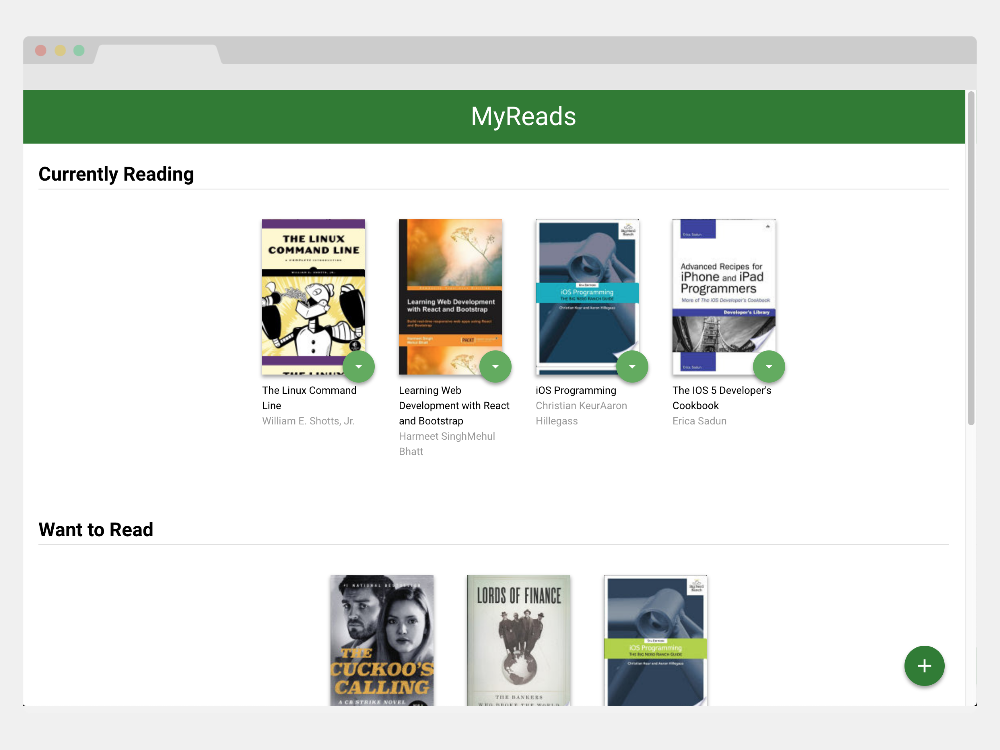
Task: Select the browser tab in the title bar
Action: click(x=158, y=54)
